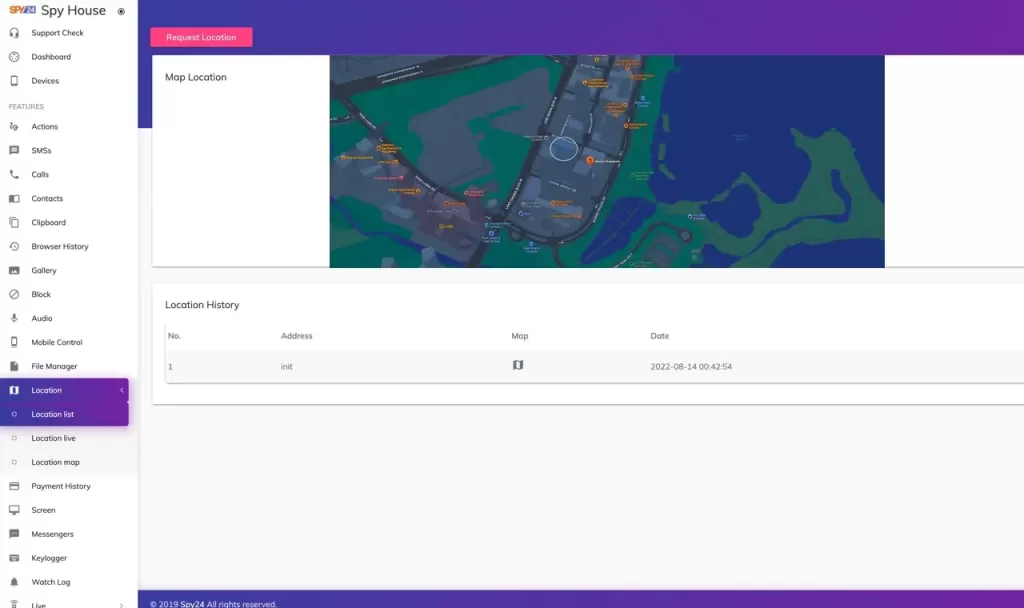Click the Gallery image icon

(x=14, y=270)
